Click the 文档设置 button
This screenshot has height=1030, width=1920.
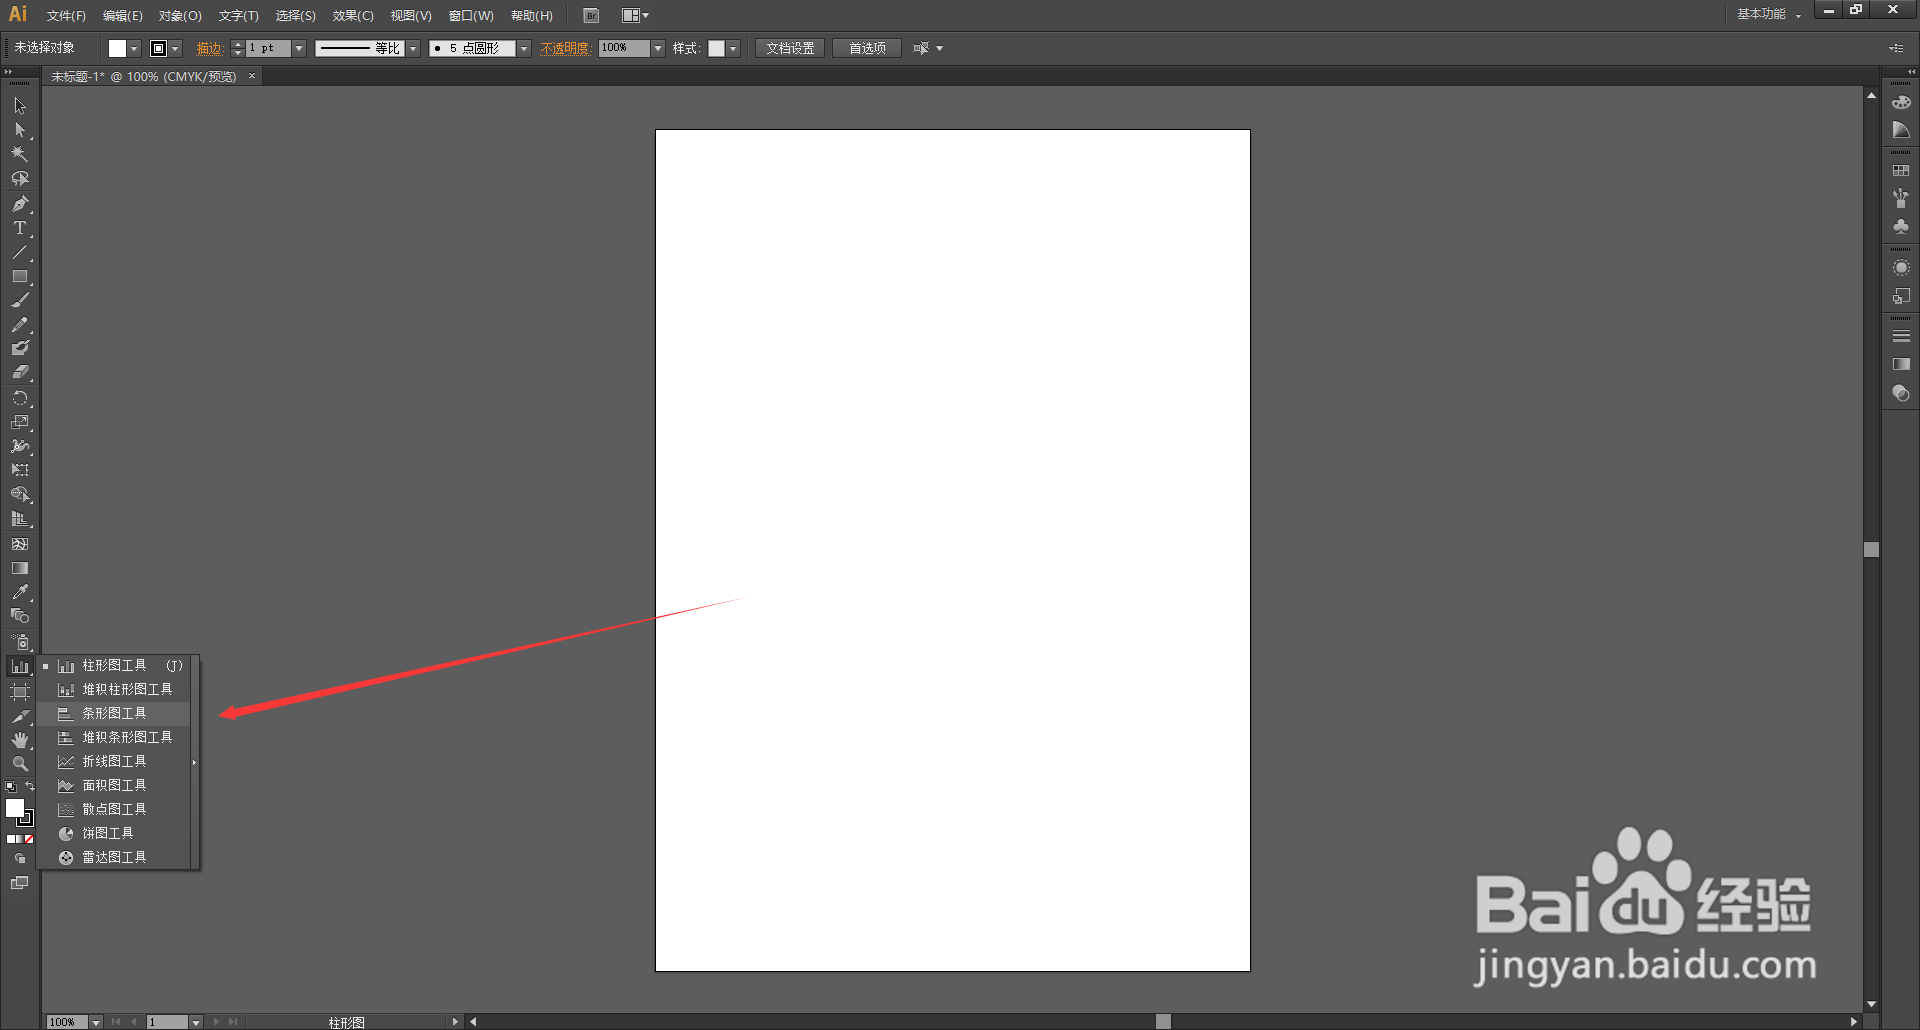pyautogui.click(x=789, y=47)
